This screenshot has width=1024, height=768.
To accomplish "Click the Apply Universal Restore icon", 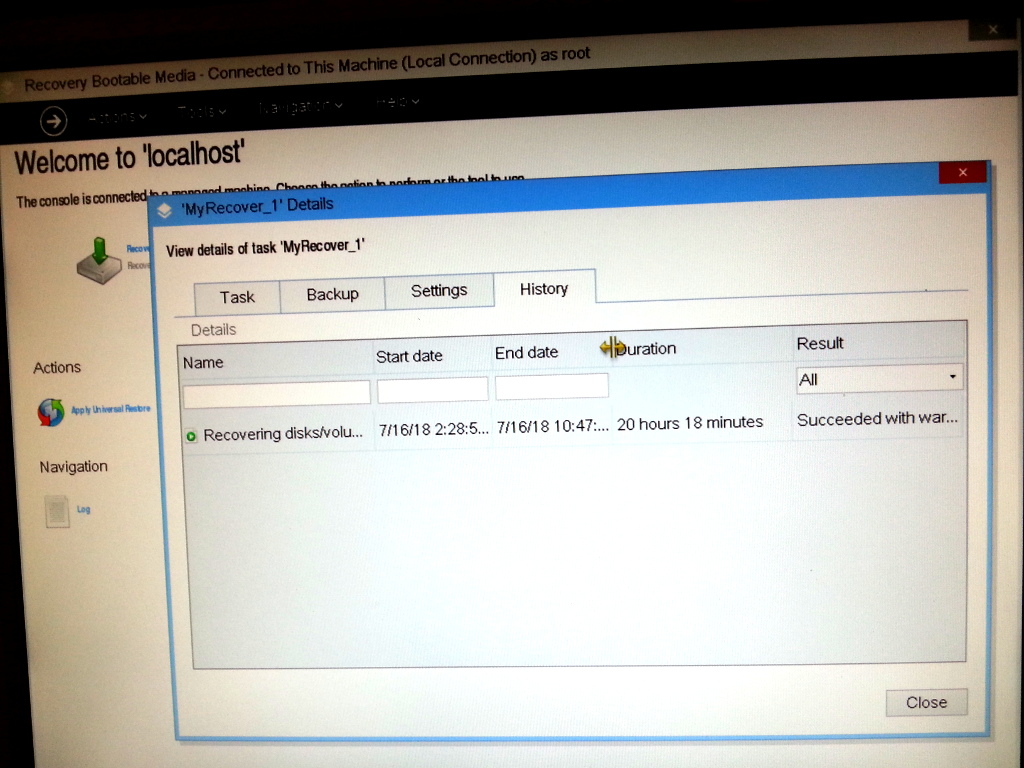I will point(51,412).
